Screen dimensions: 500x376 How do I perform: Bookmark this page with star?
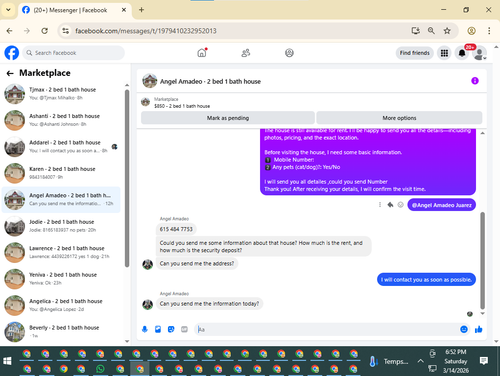pos(447,31)
